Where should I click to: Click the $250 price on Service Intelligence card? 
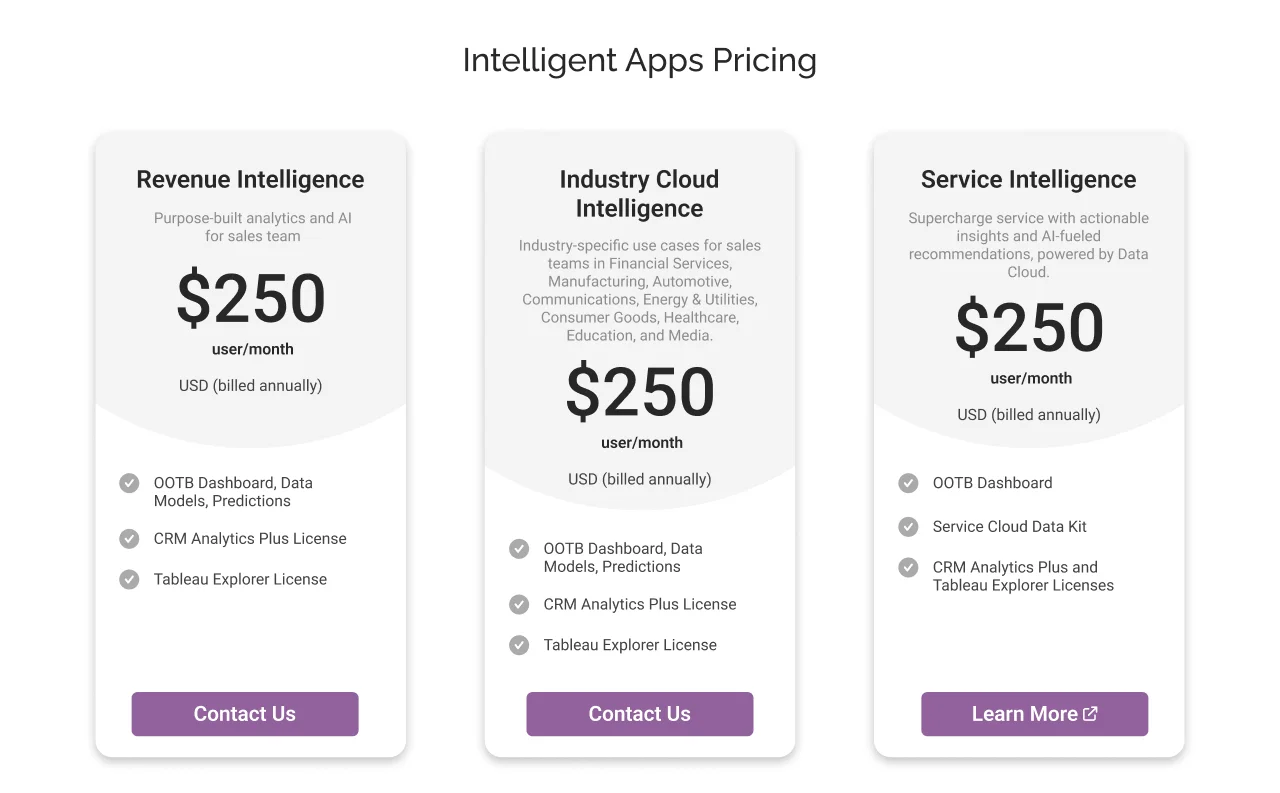click(x=1028, y=329)
